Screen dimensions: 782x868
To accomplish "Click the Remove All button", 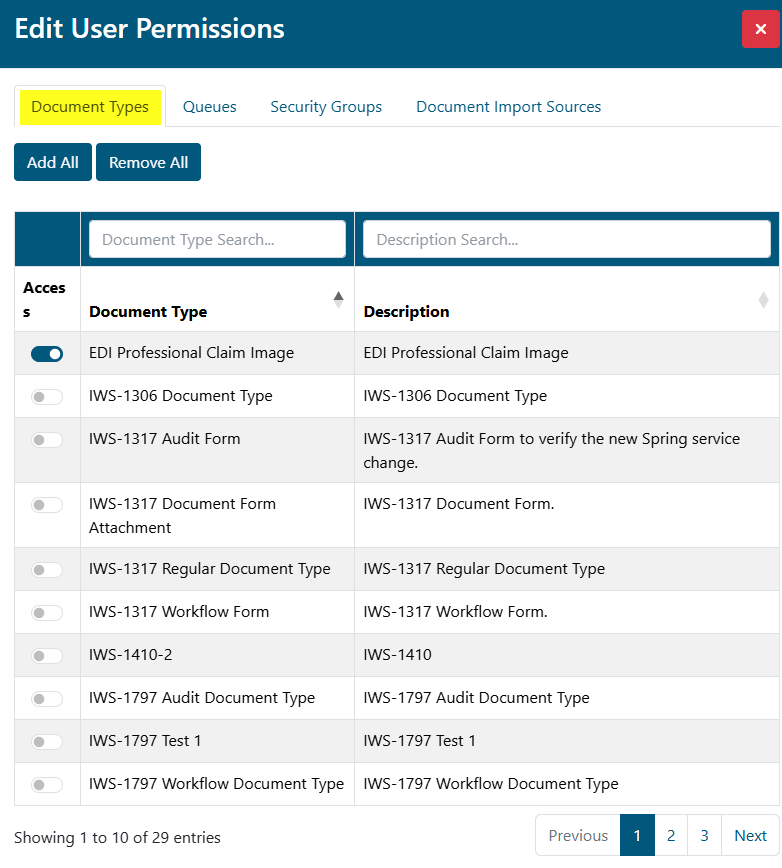I will 148,162.
